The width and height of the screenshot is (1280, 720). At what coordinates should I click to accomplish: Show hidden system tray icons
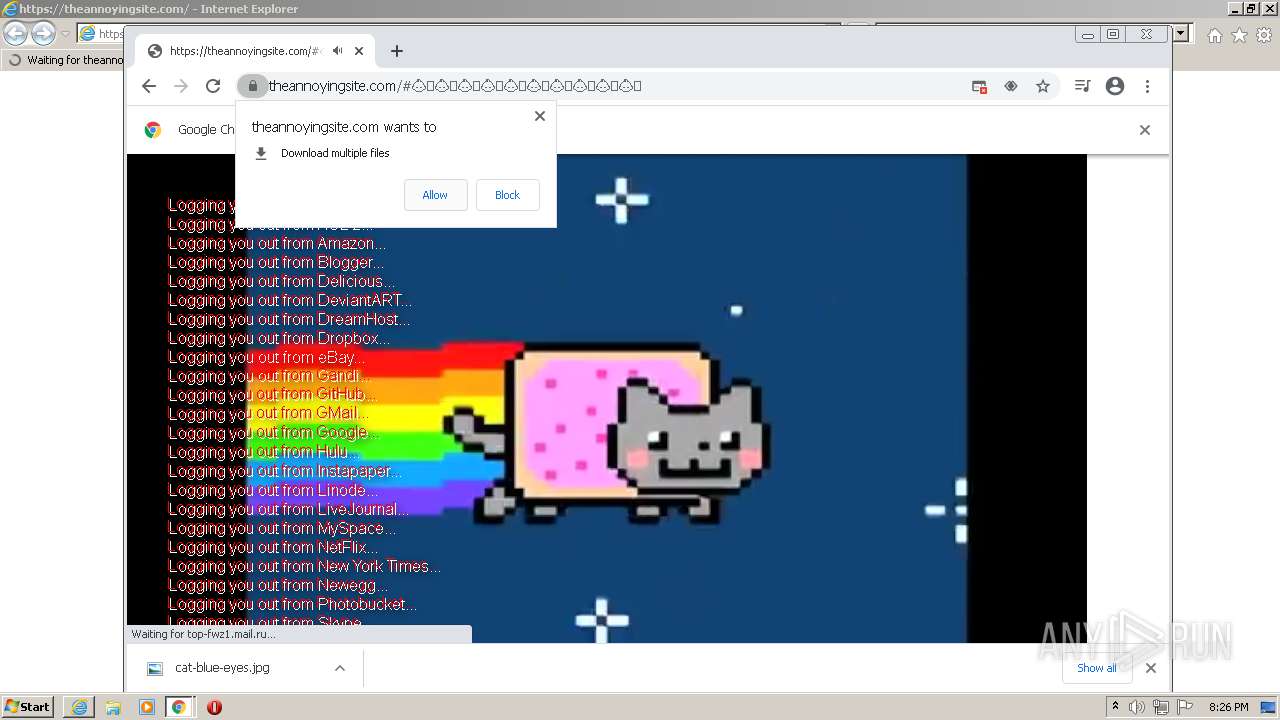point(1116,707)
